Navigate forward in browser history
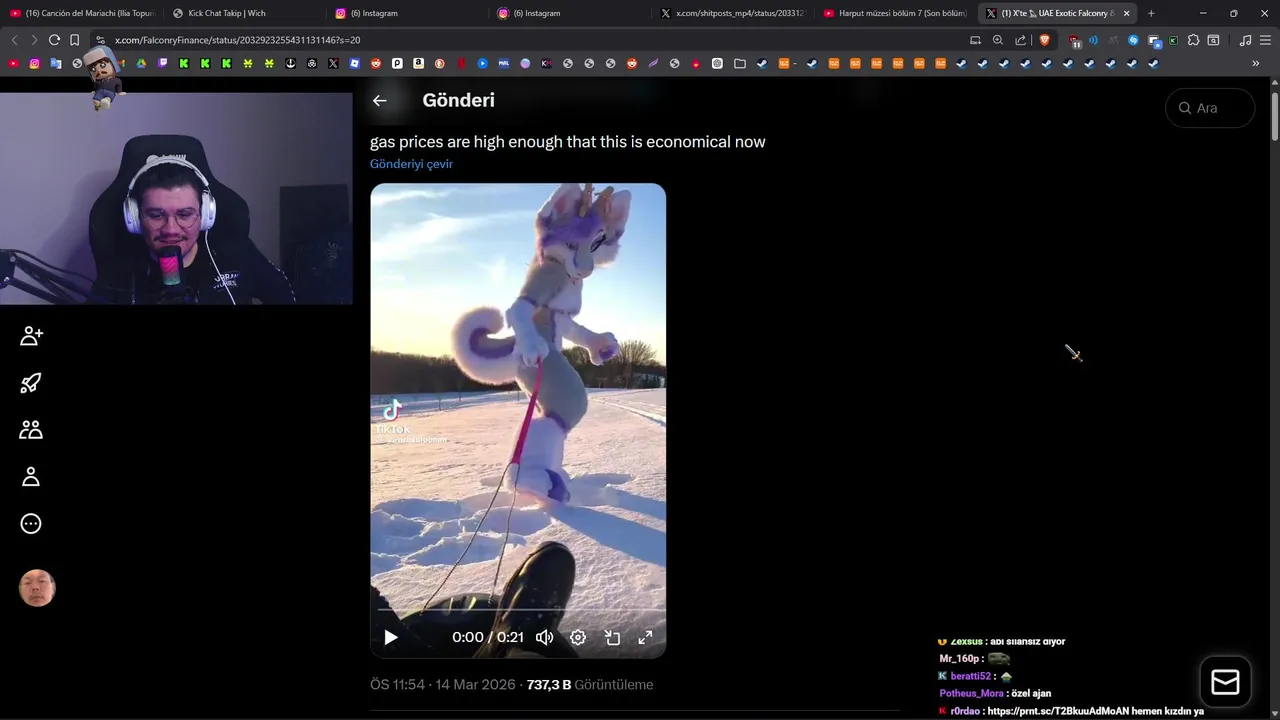This screenshot has height=720, width=1280. (34, 40)
